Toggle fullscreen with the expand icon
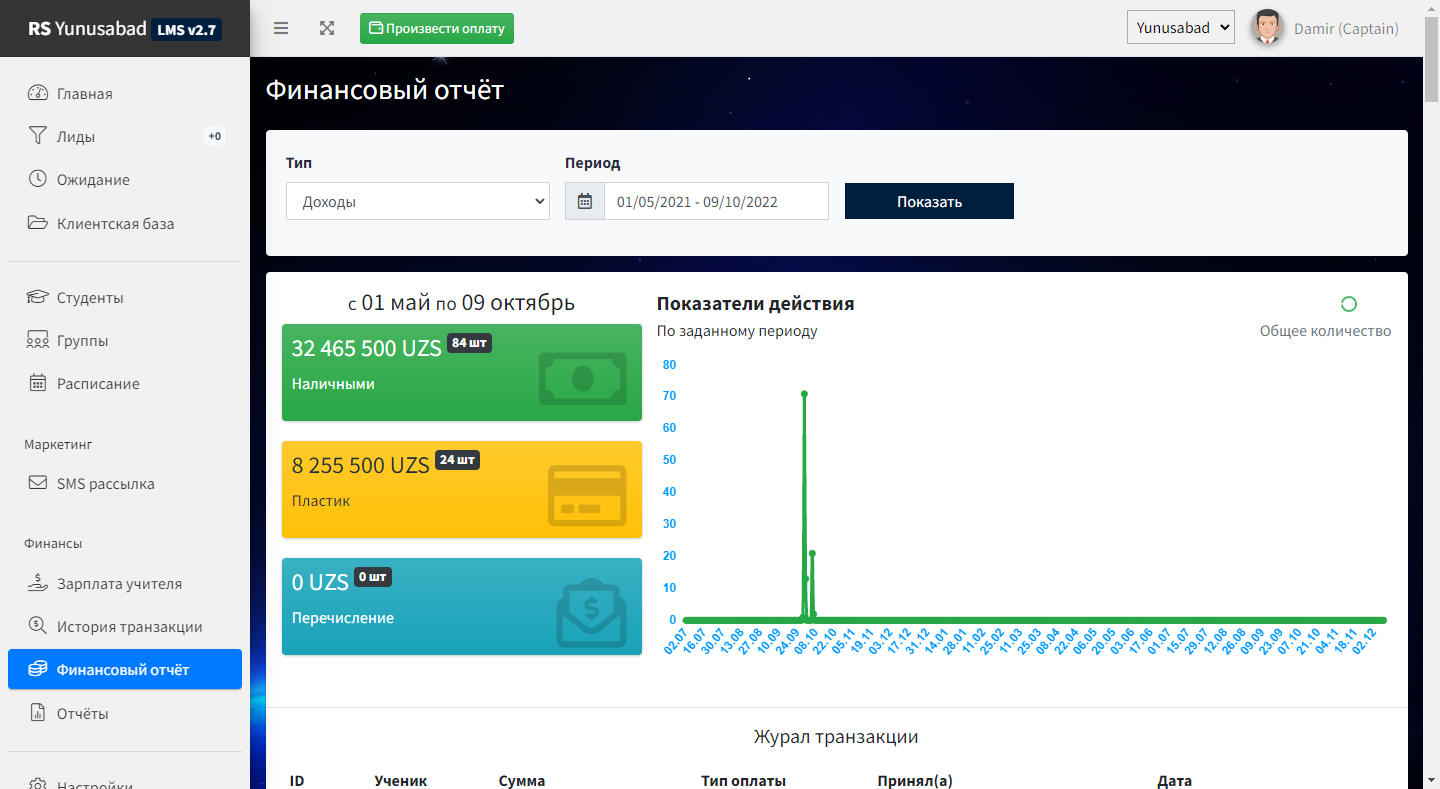1440x789 pixels. [327, 28]
